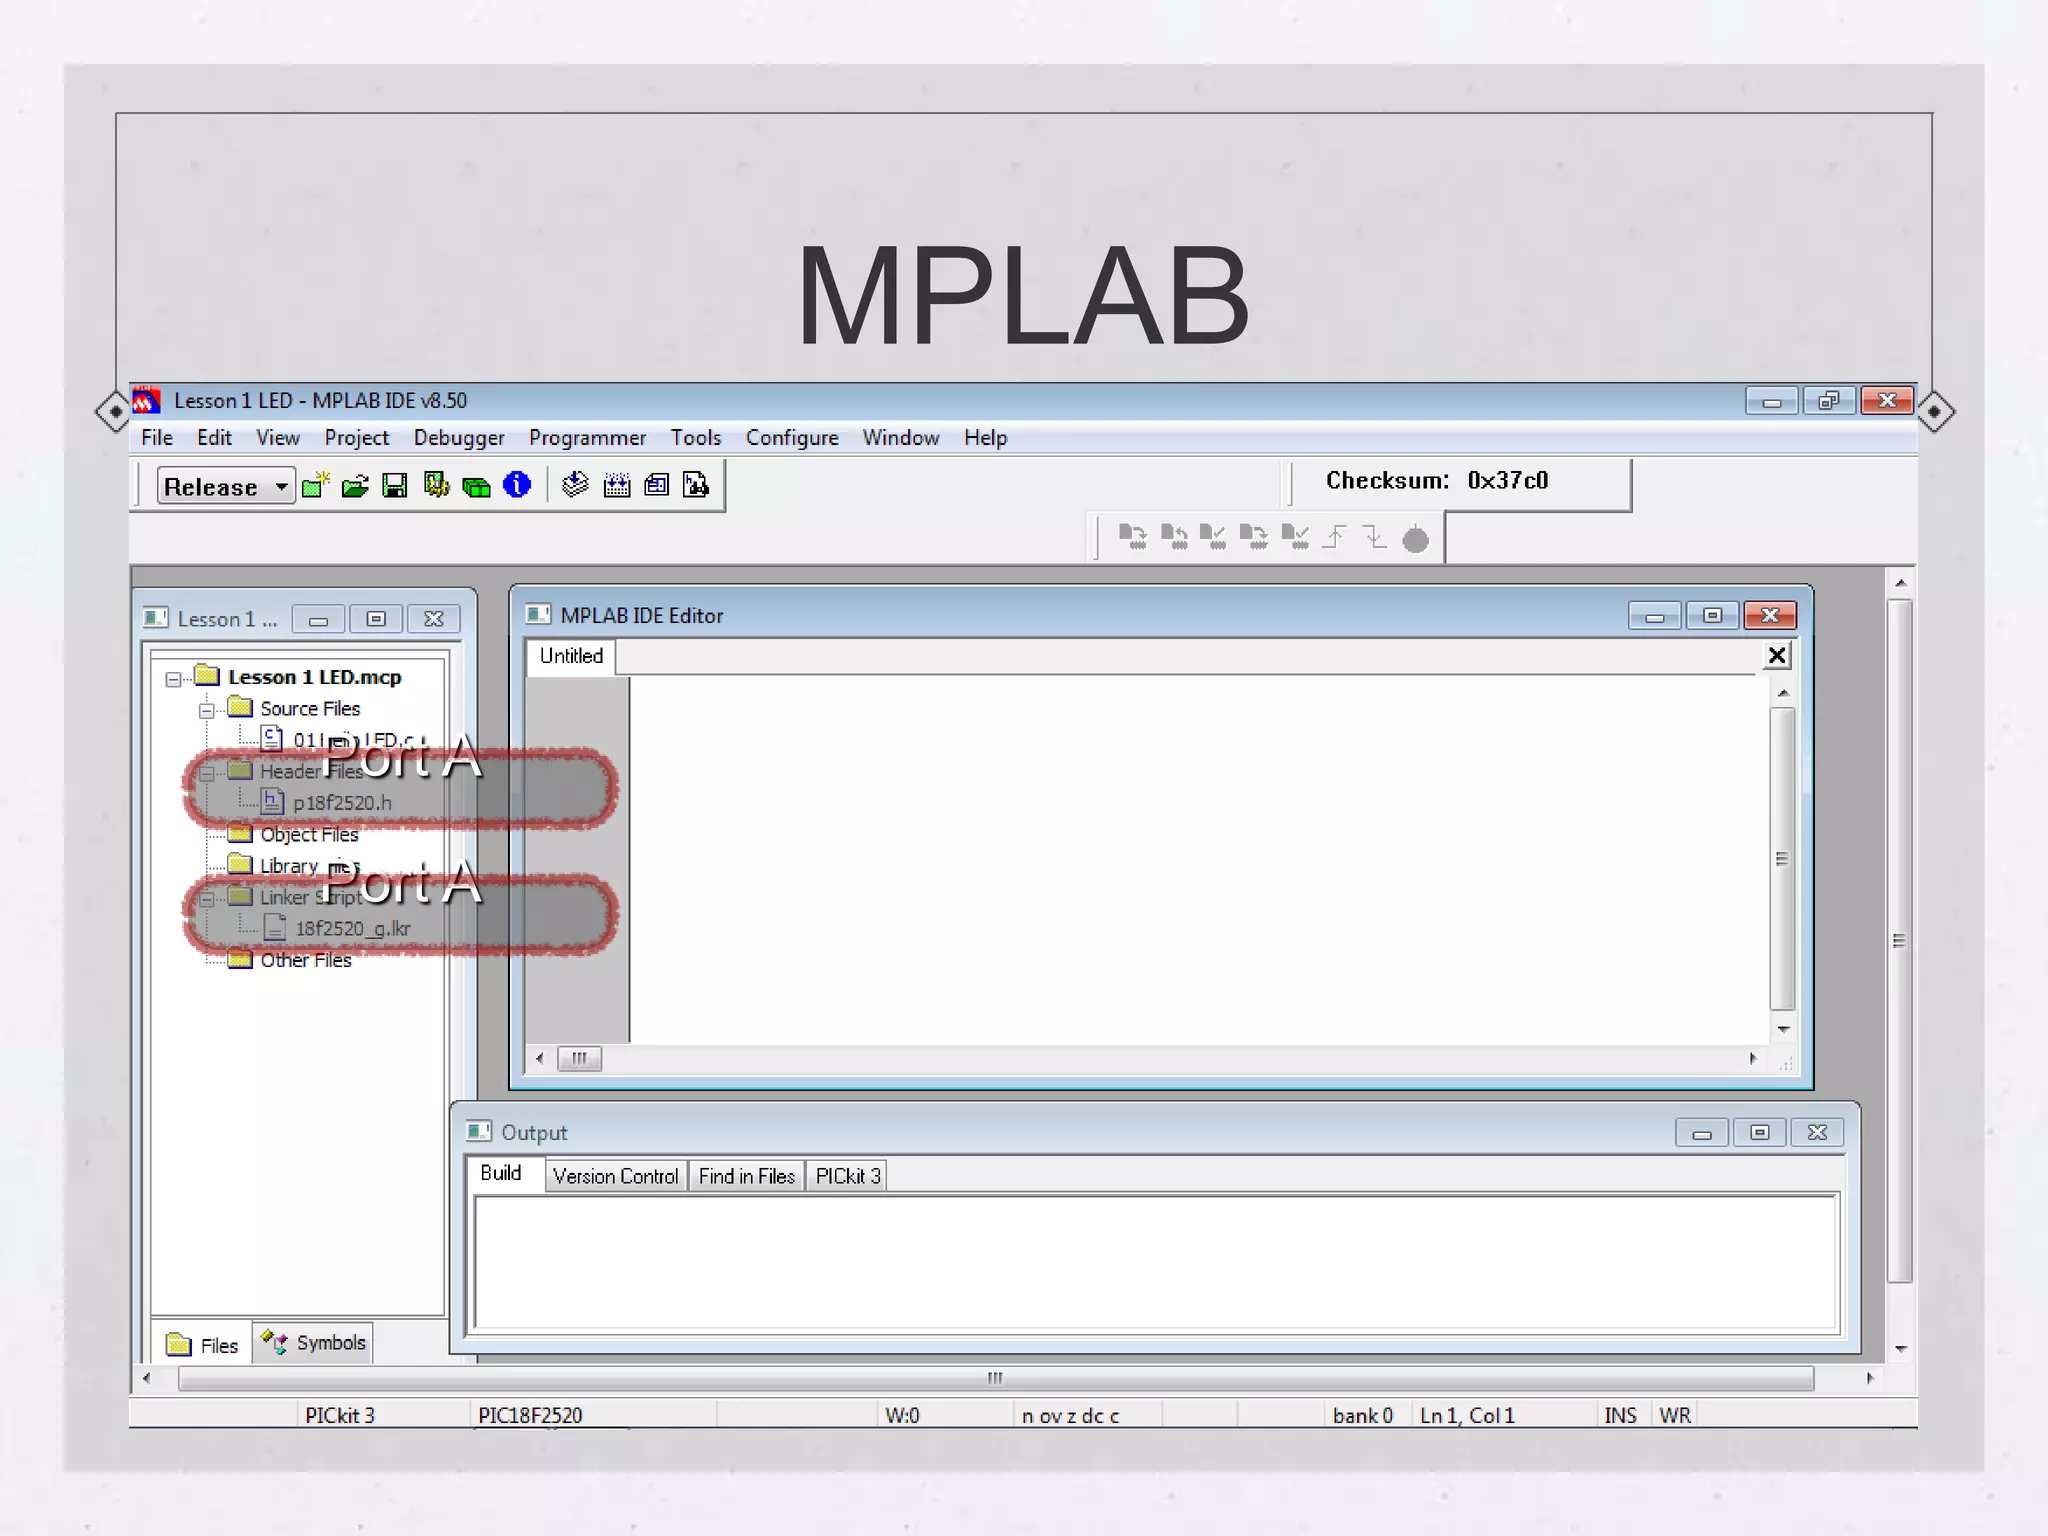Click Ln 1, Col 1 in status bar
Screen dimensions: 2048x1536
point(1467,1415)
